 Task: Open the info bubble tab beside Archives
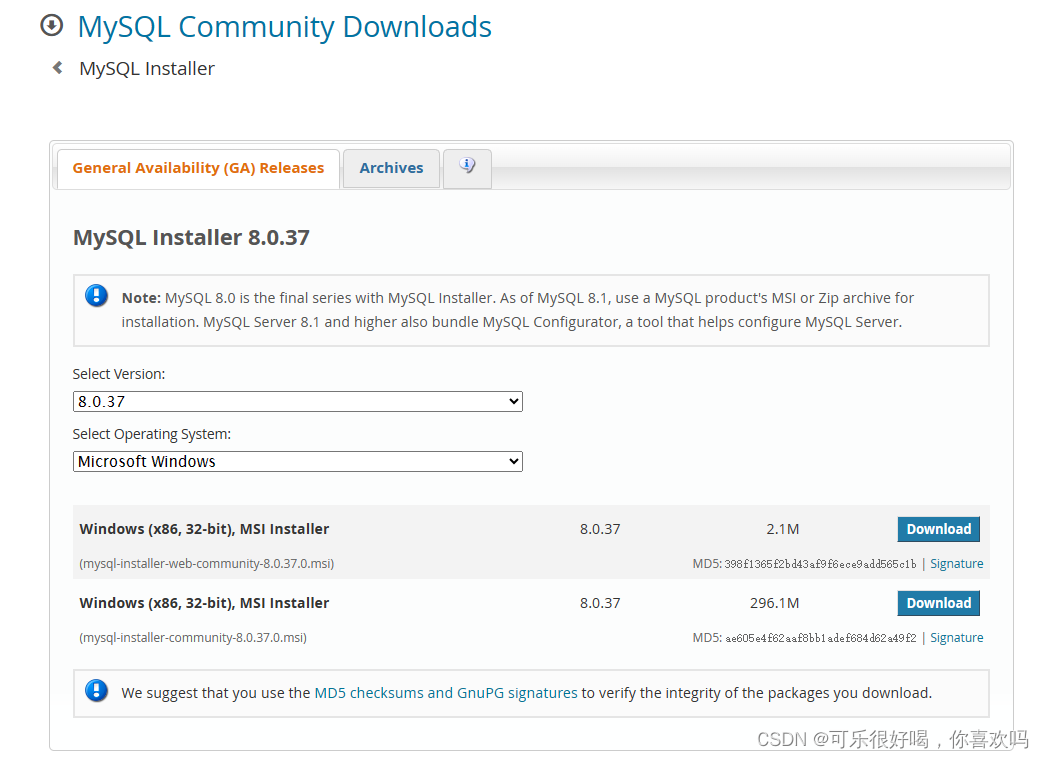pos(467,168)
